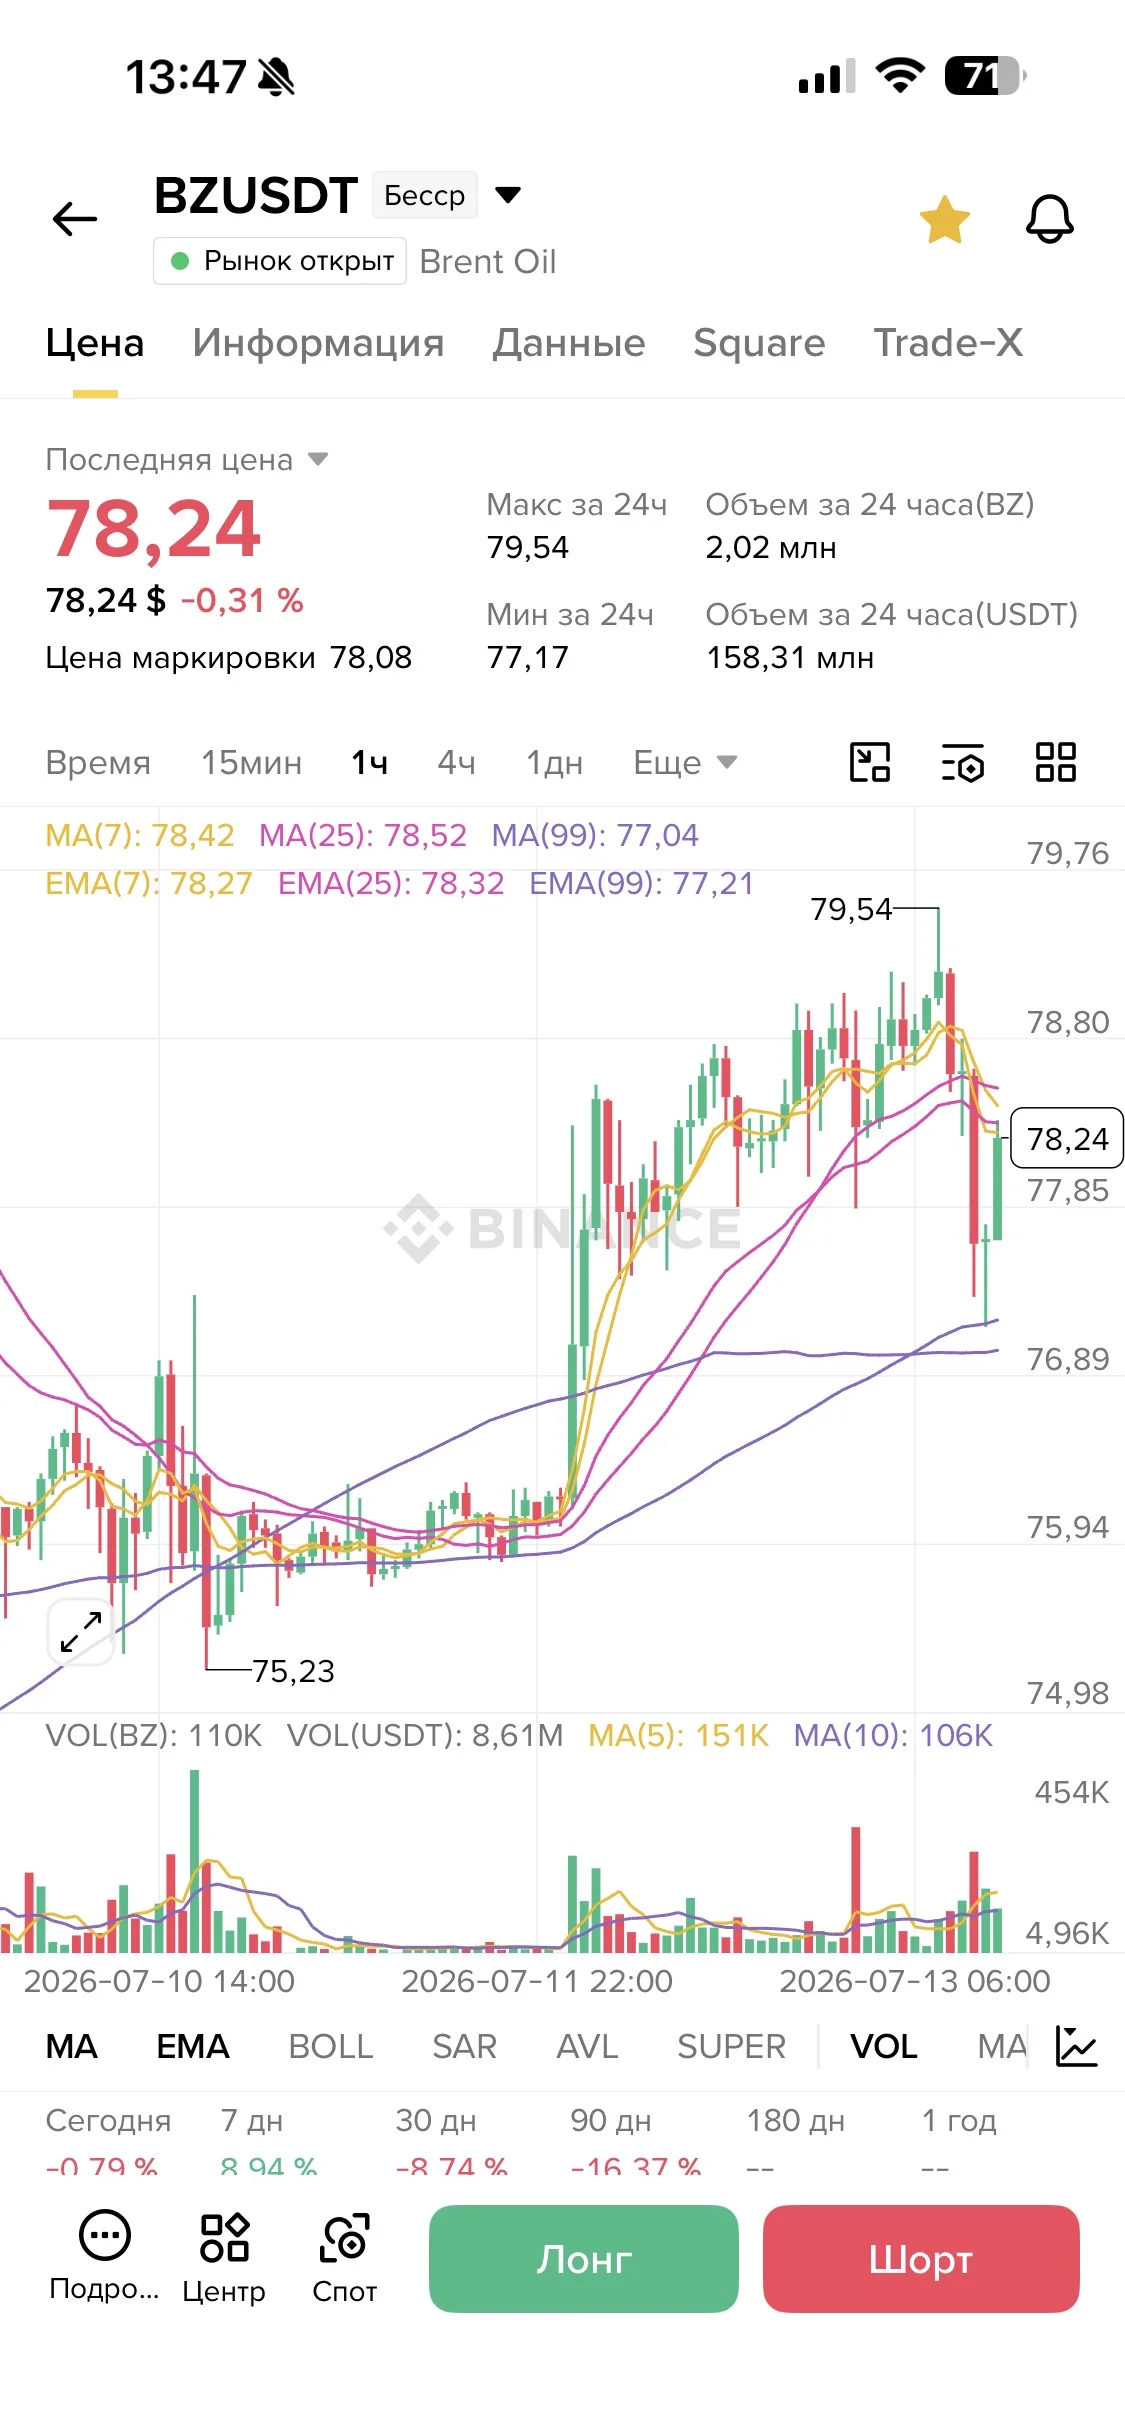Expand the Еще intervals dropdown
Image resolution: width=1125 pixels, height=2436 pixels.
[685, 762]
